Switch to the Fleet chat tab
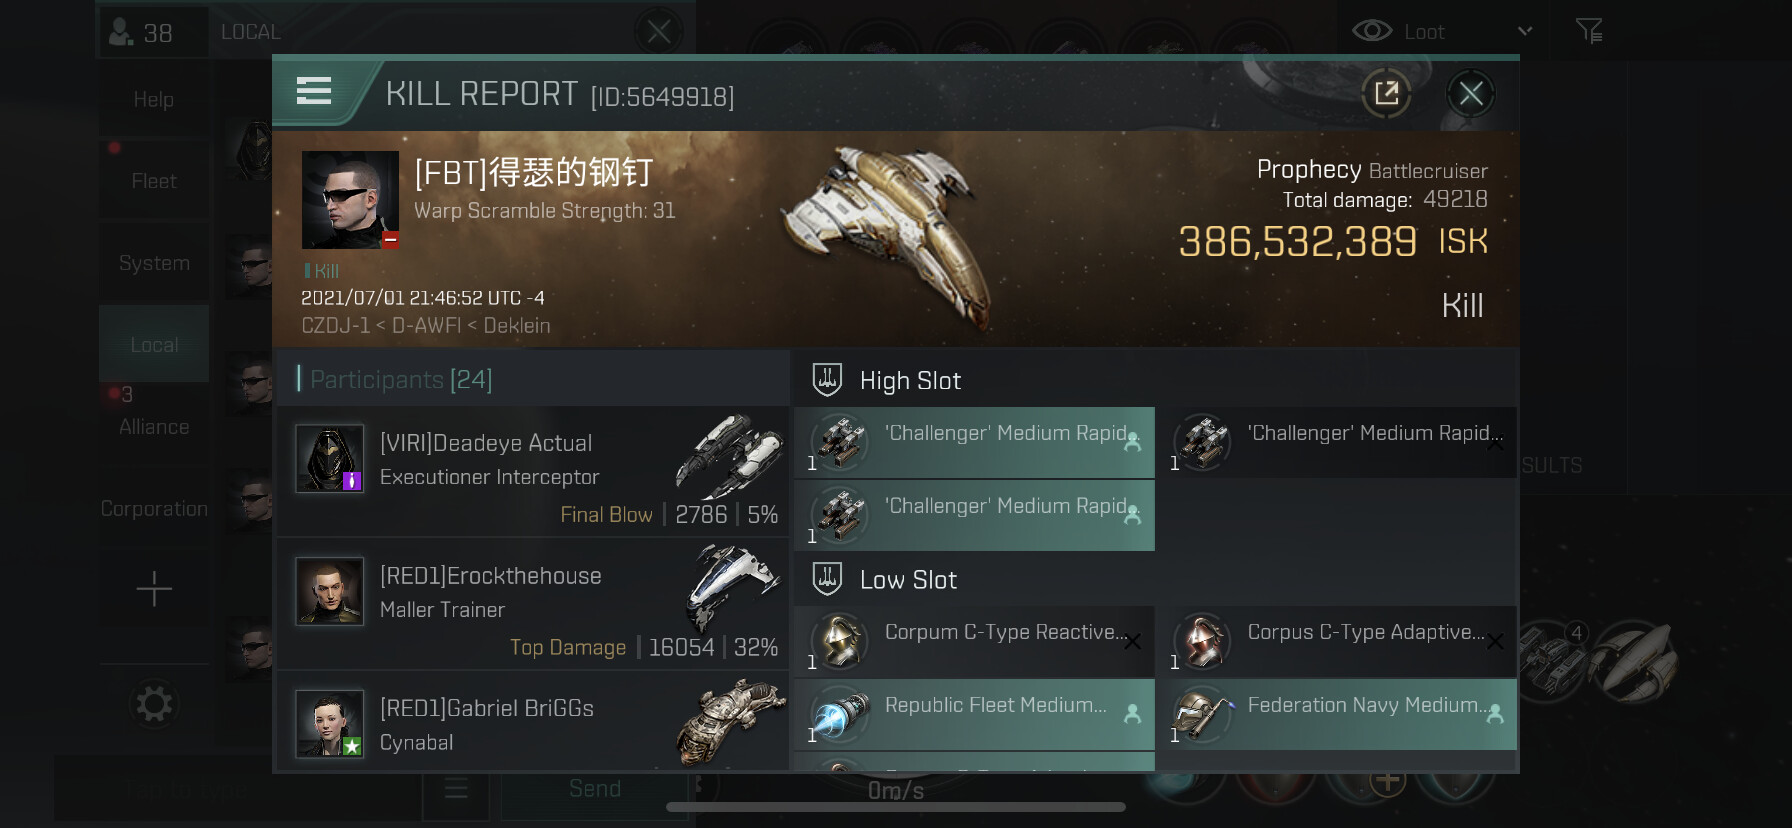Screen dimensions: 1792x828 coord(154,181)
